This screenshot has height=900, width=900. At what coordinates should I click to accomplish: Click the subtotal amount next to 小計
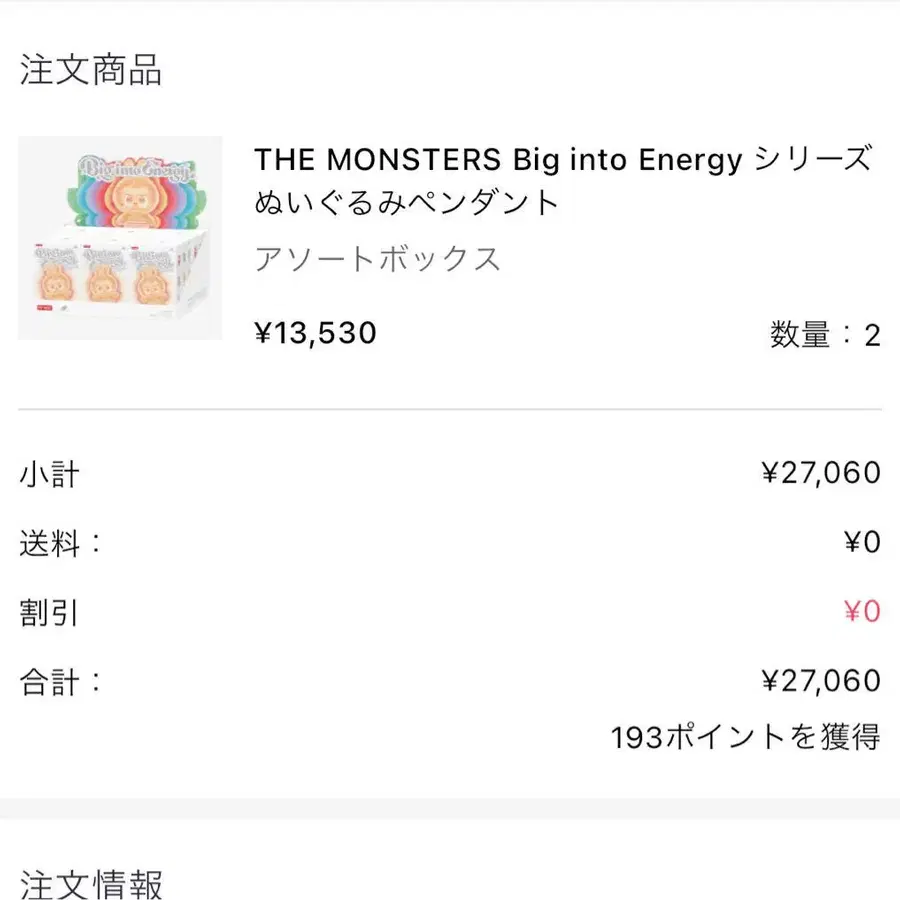pyautogui.click(x=821, y=473)
